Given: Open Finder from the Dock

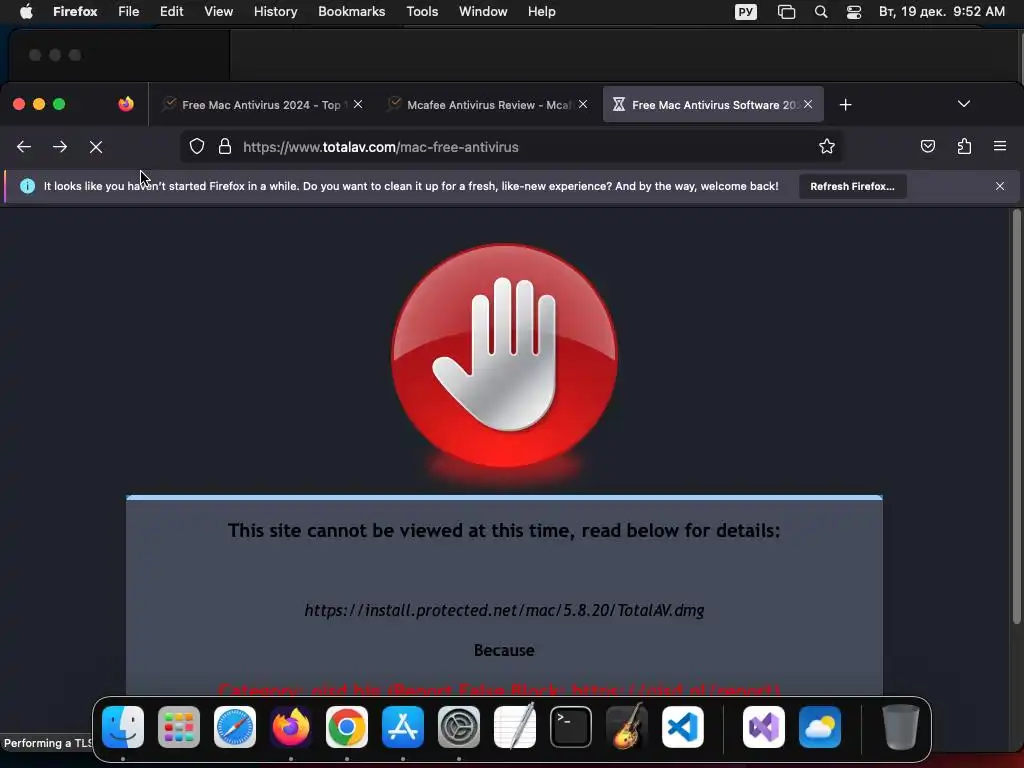Looking at the screenshot, I should [123, 727].
